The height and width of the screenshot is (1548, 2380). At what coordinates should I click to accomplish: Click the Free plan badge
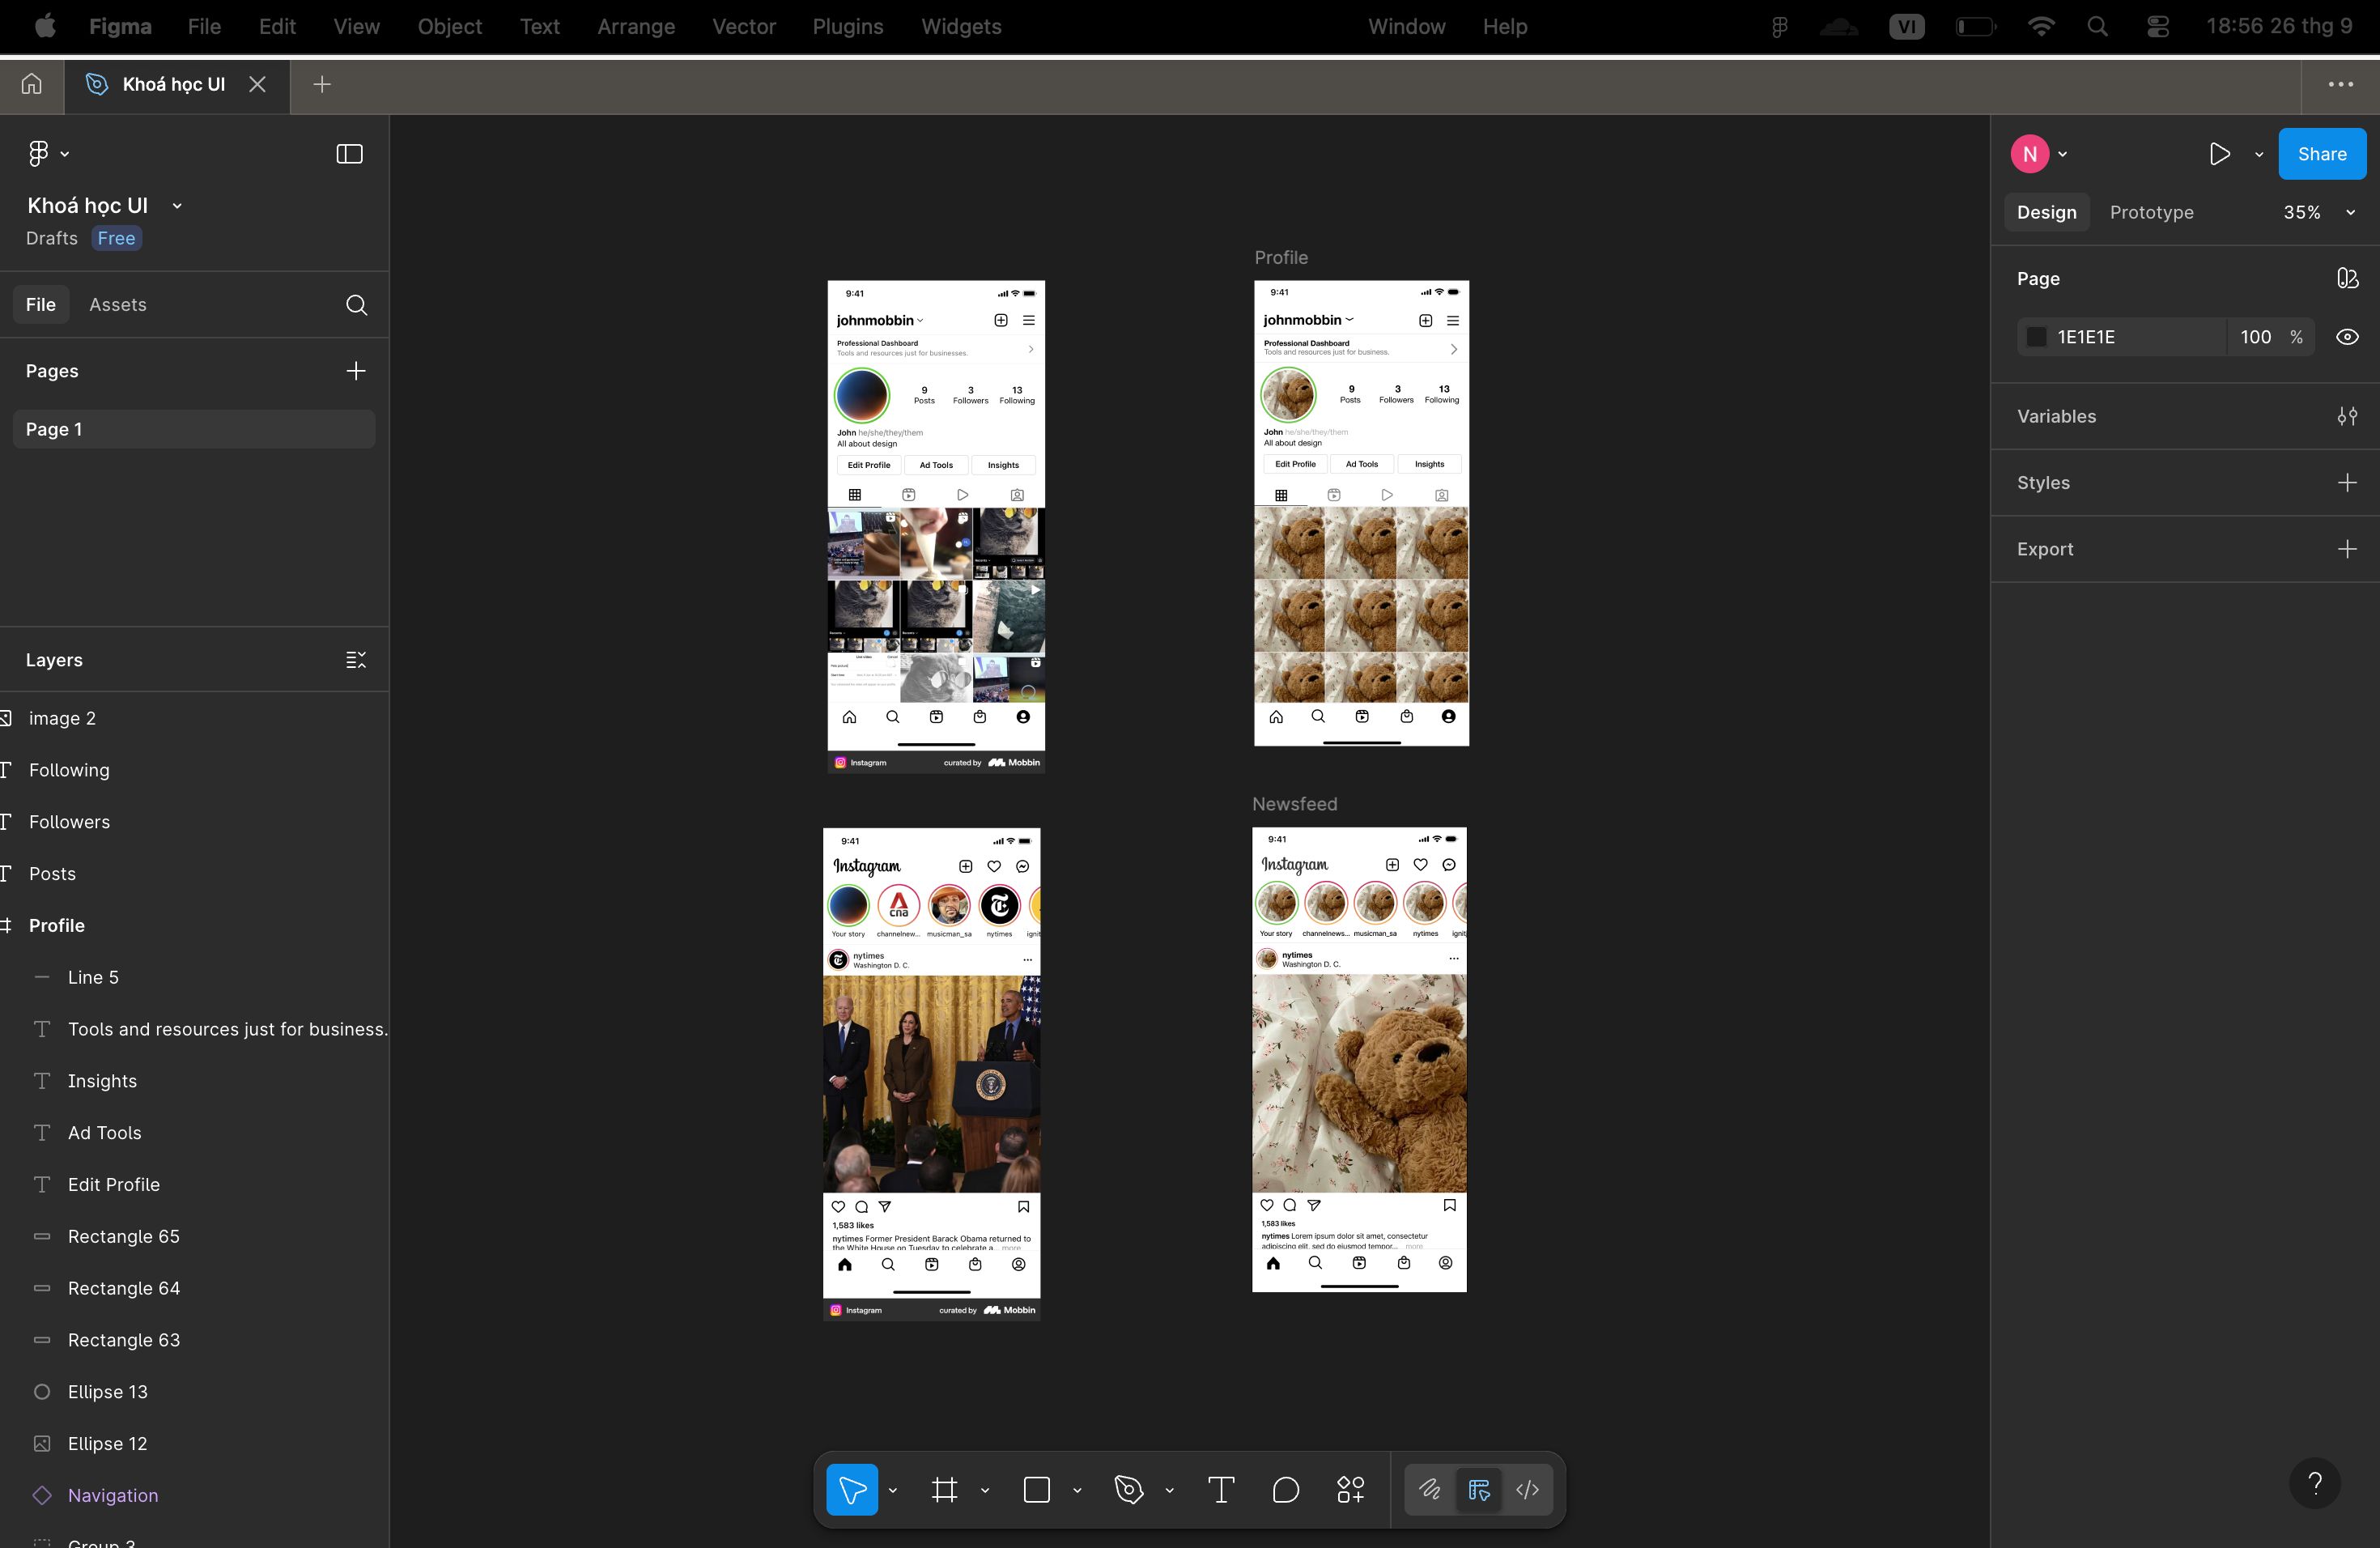pos(116,238)
